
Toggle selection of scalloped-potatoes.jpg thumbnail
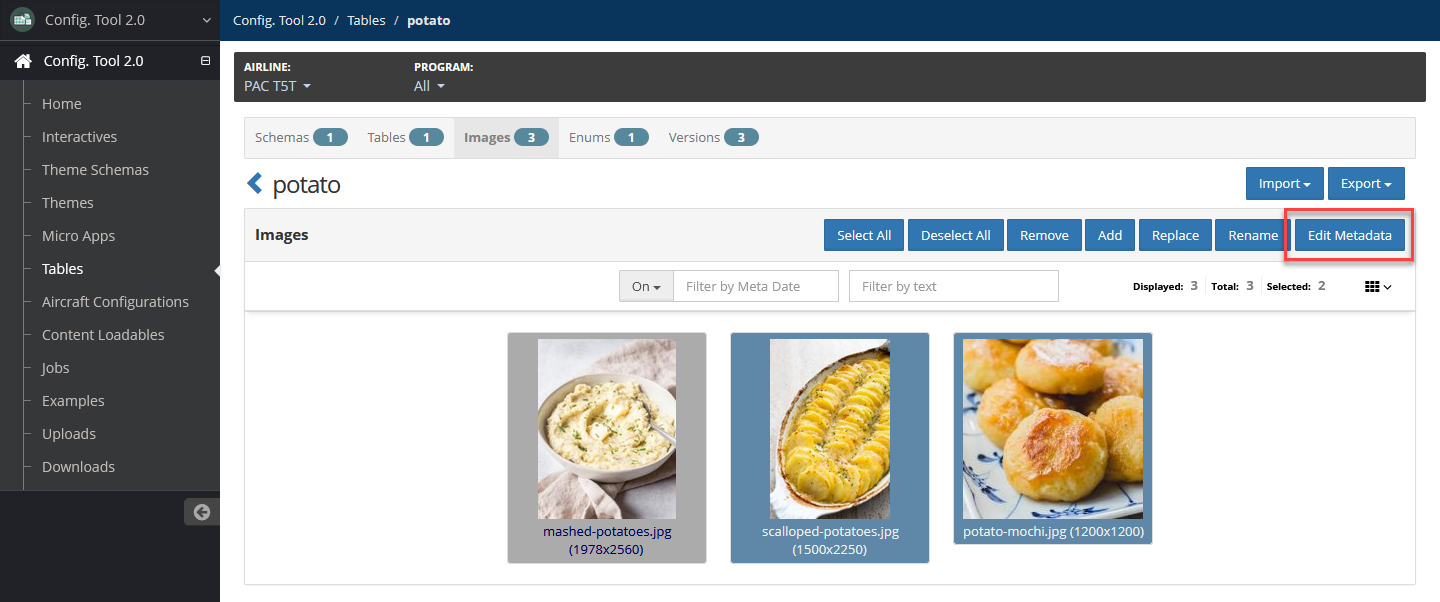point(830,448)
